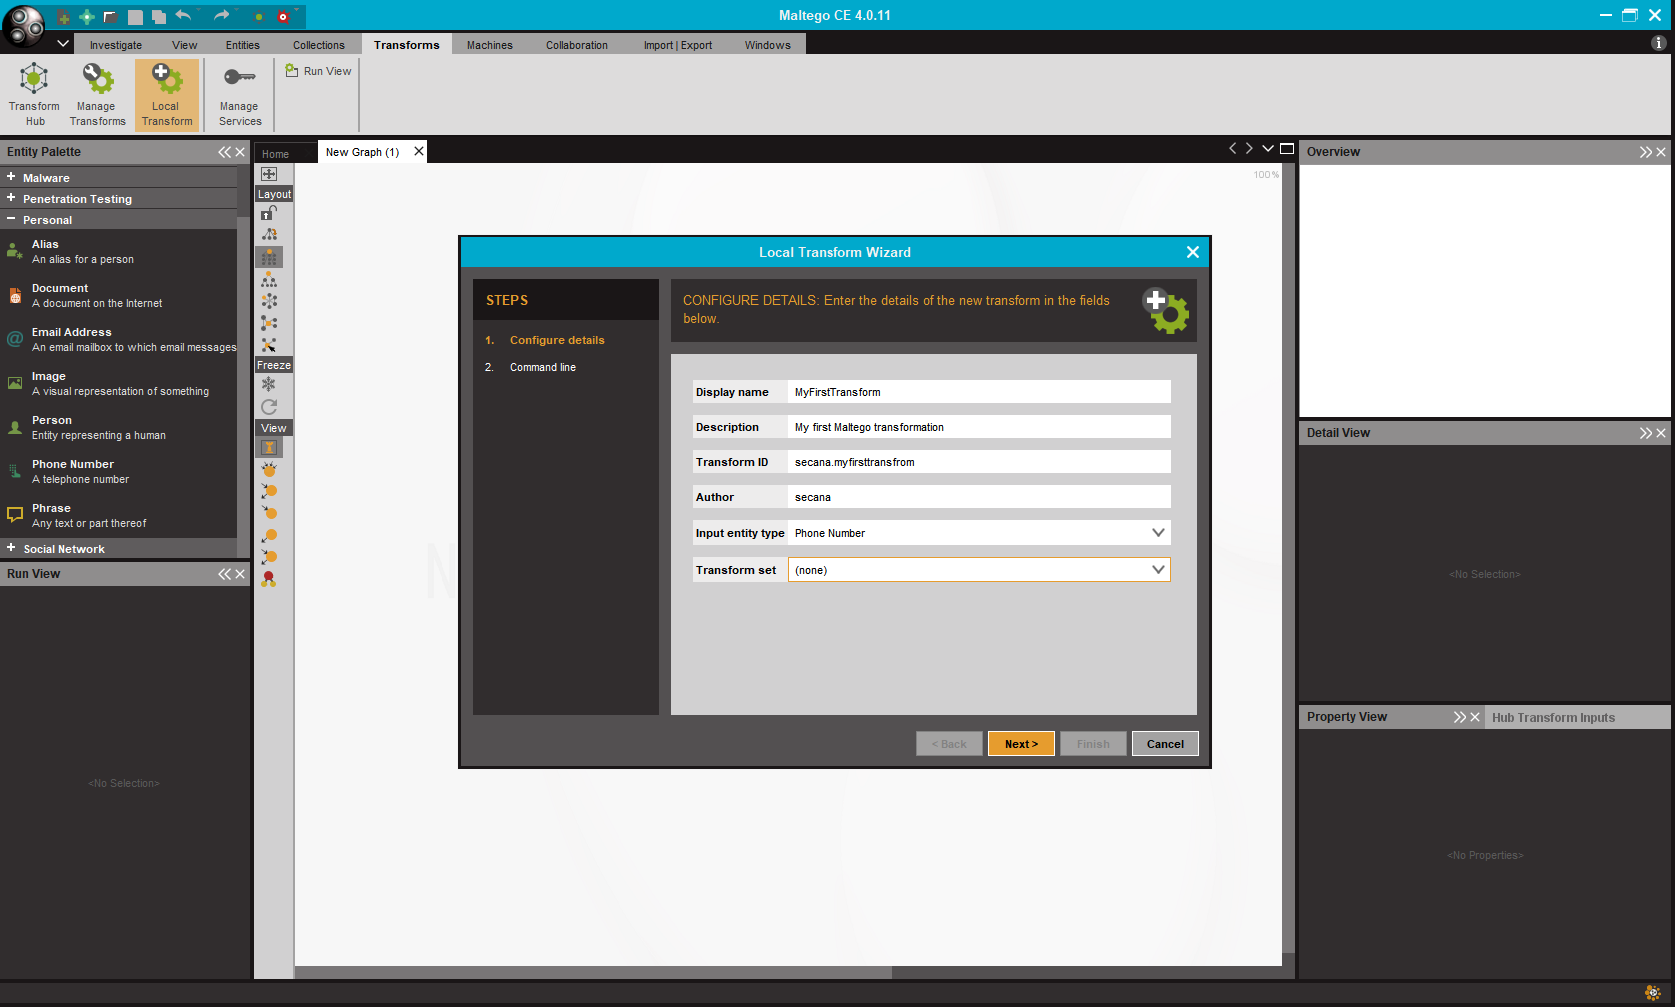This screenshot has height=1007, width=1675.
Task: Click the open folder icon in the title bar
Action: coord(111,17)
